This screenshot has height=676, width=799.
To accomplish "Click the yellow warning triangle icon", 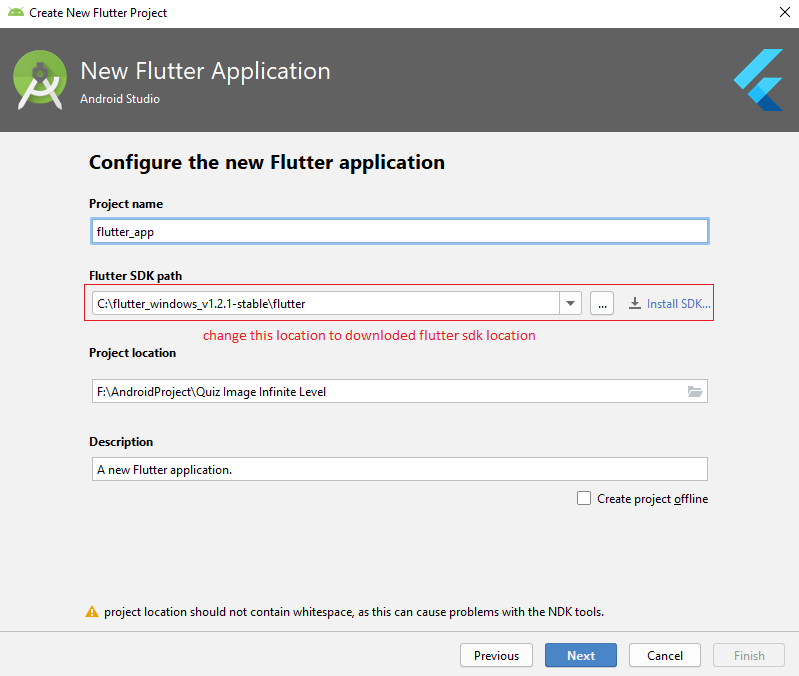I will click(x=92, y=612).
